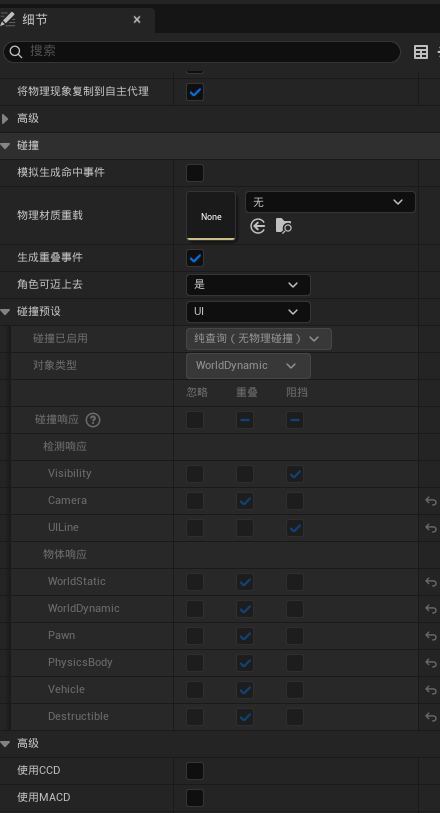Check PhysicsBody block box
Screen dimensions: 440x813
pos(295,663)
